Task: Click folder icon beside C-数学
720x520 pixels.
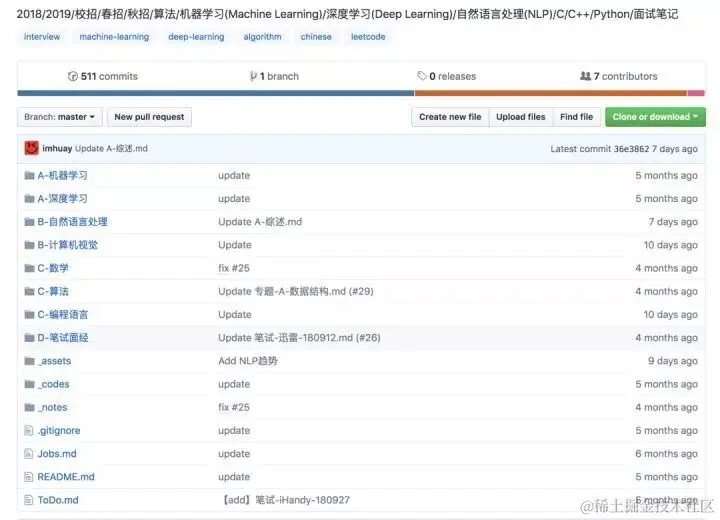Action: point(29,268)
